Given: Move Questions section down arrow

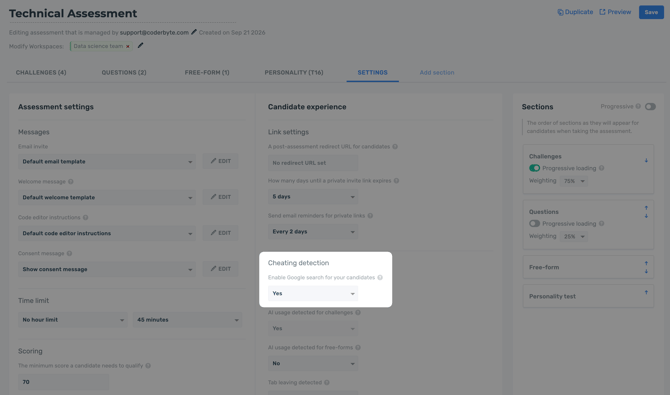Looking at the screenshot, I should 646,216.
